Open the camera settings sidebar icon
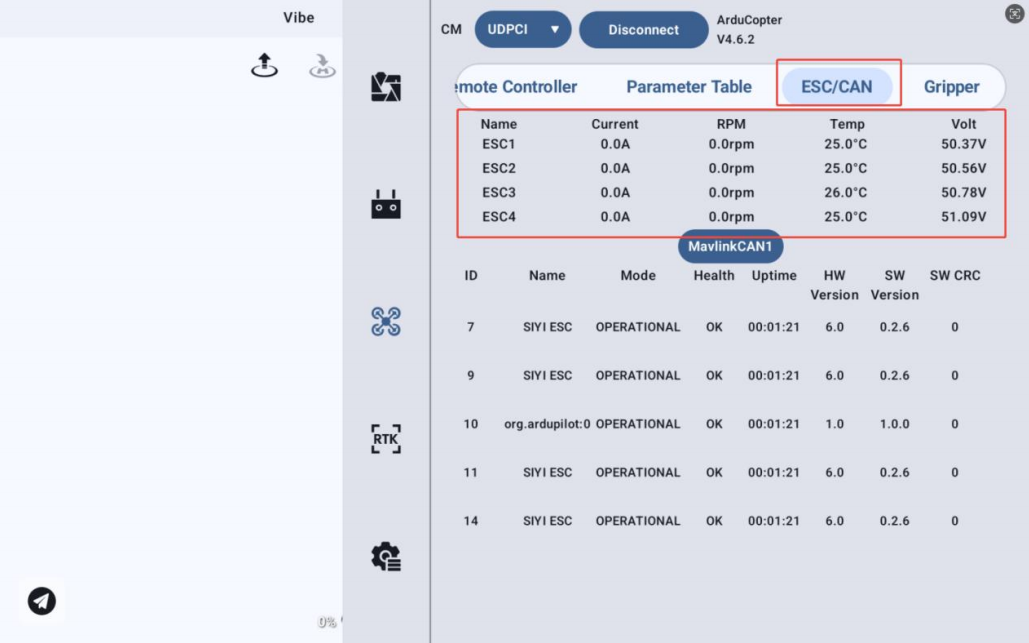The width and height of the screenshot is (1029, 643). pos(386,88)
